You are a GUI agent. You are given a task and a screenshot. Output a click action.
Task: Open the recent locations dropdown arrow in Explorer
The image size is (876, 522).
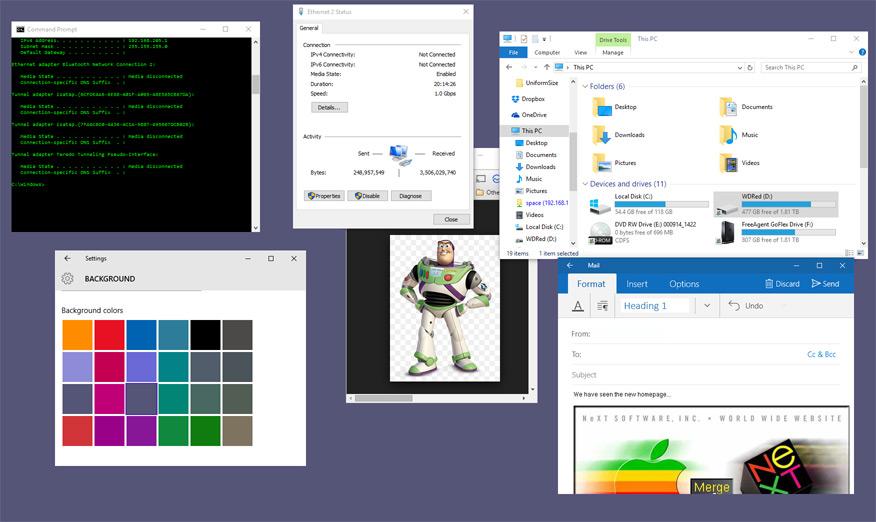pos(535,68)
